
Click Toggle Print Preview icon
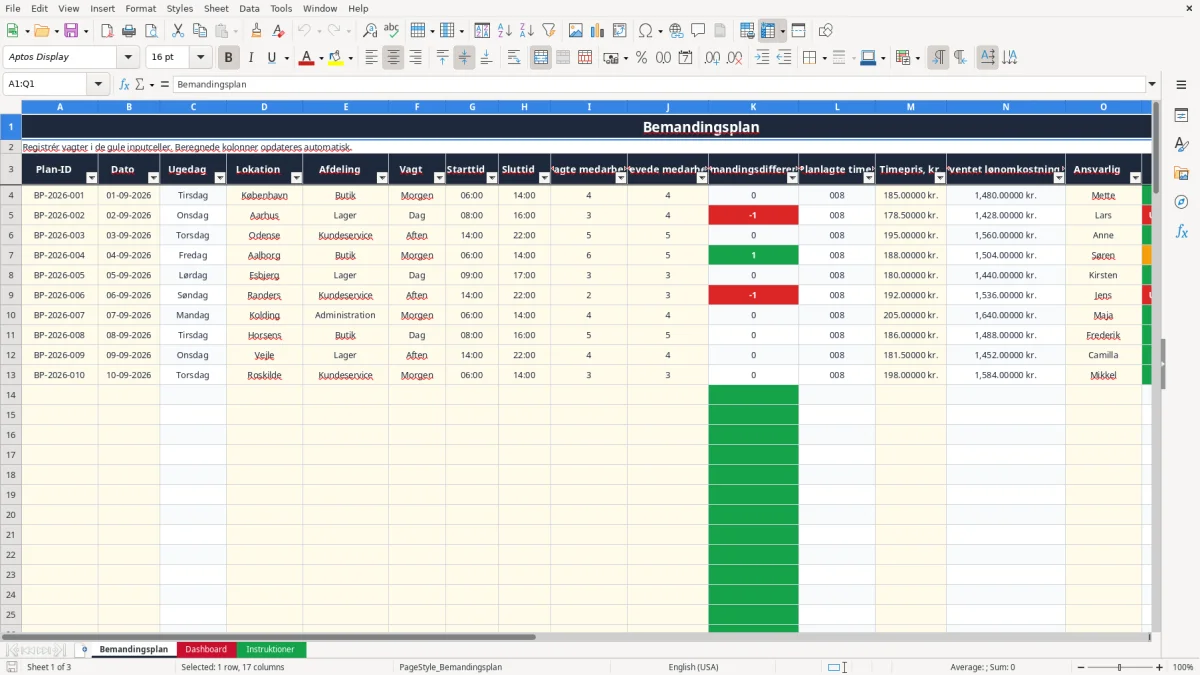pyautogui.click(x=151, y=31)
